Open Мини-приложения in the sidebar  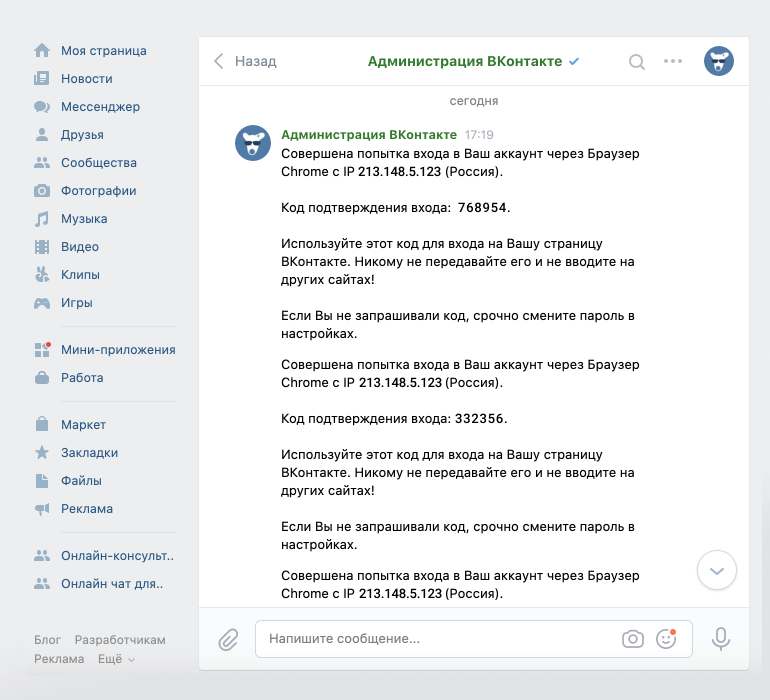(x=118, y=350)
